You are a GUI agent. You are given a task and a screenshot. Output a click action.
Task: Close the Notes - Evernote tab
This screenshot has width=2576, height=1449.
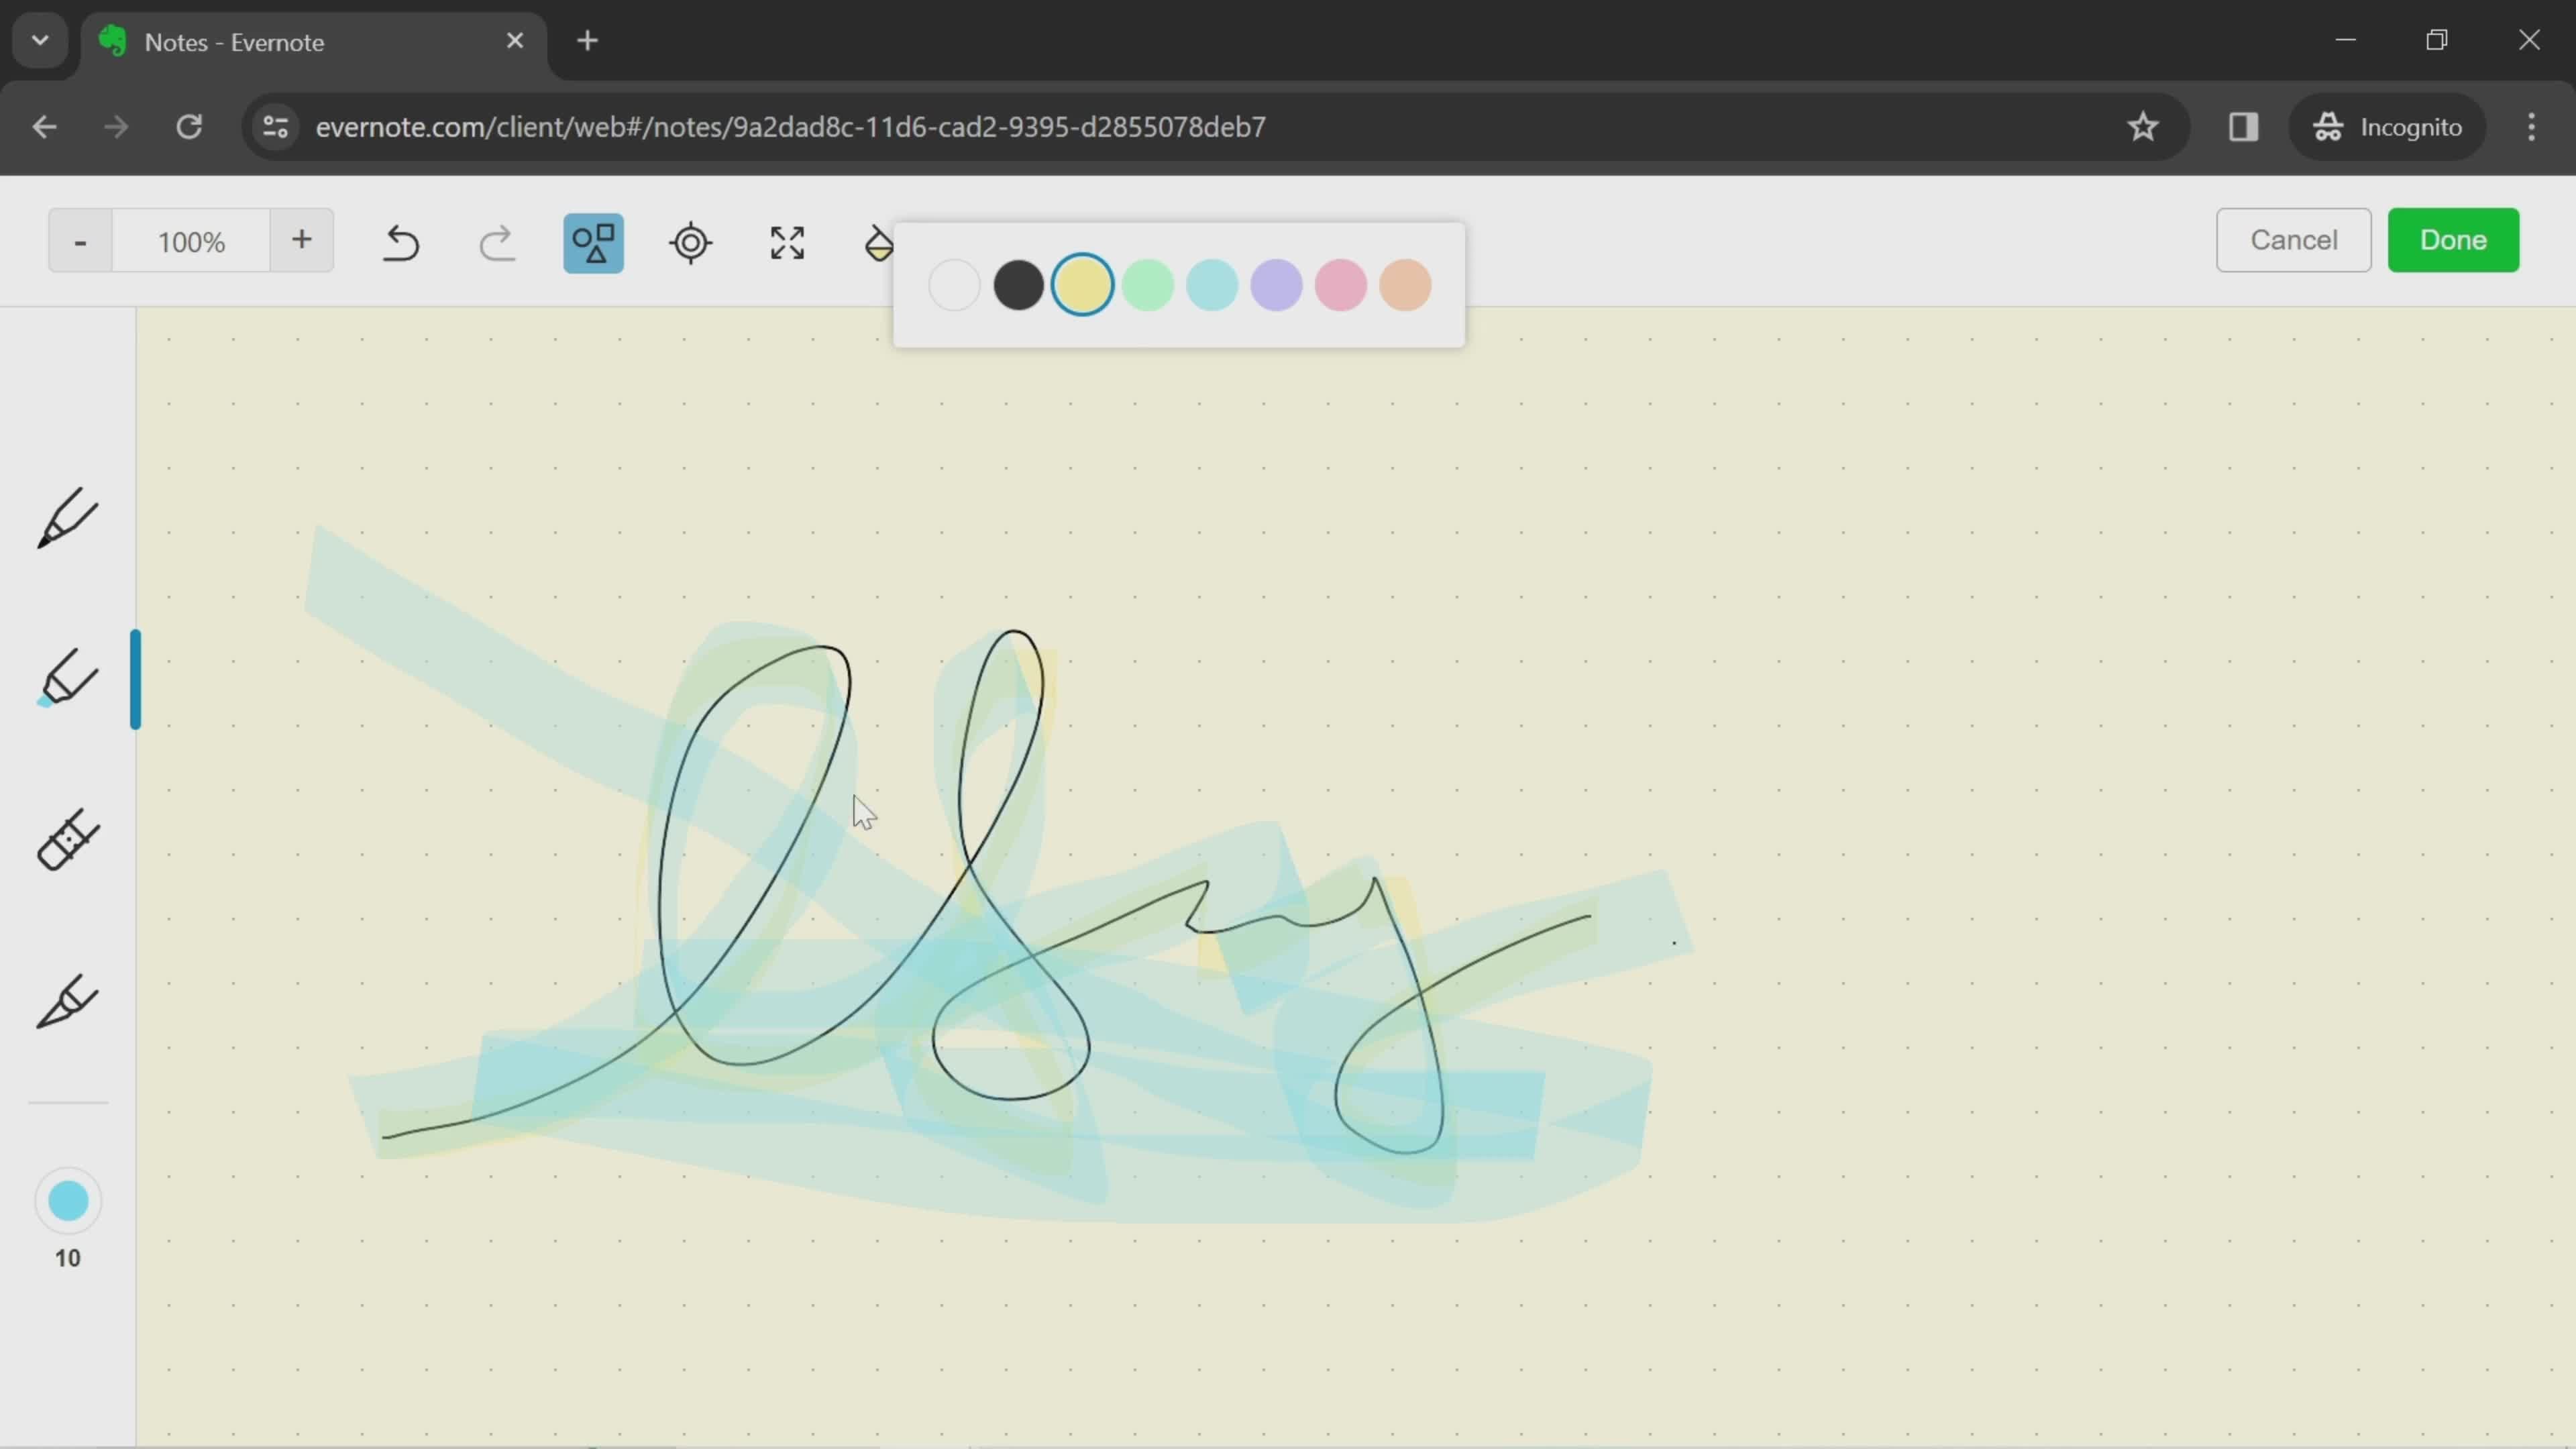tap(515, 41)
